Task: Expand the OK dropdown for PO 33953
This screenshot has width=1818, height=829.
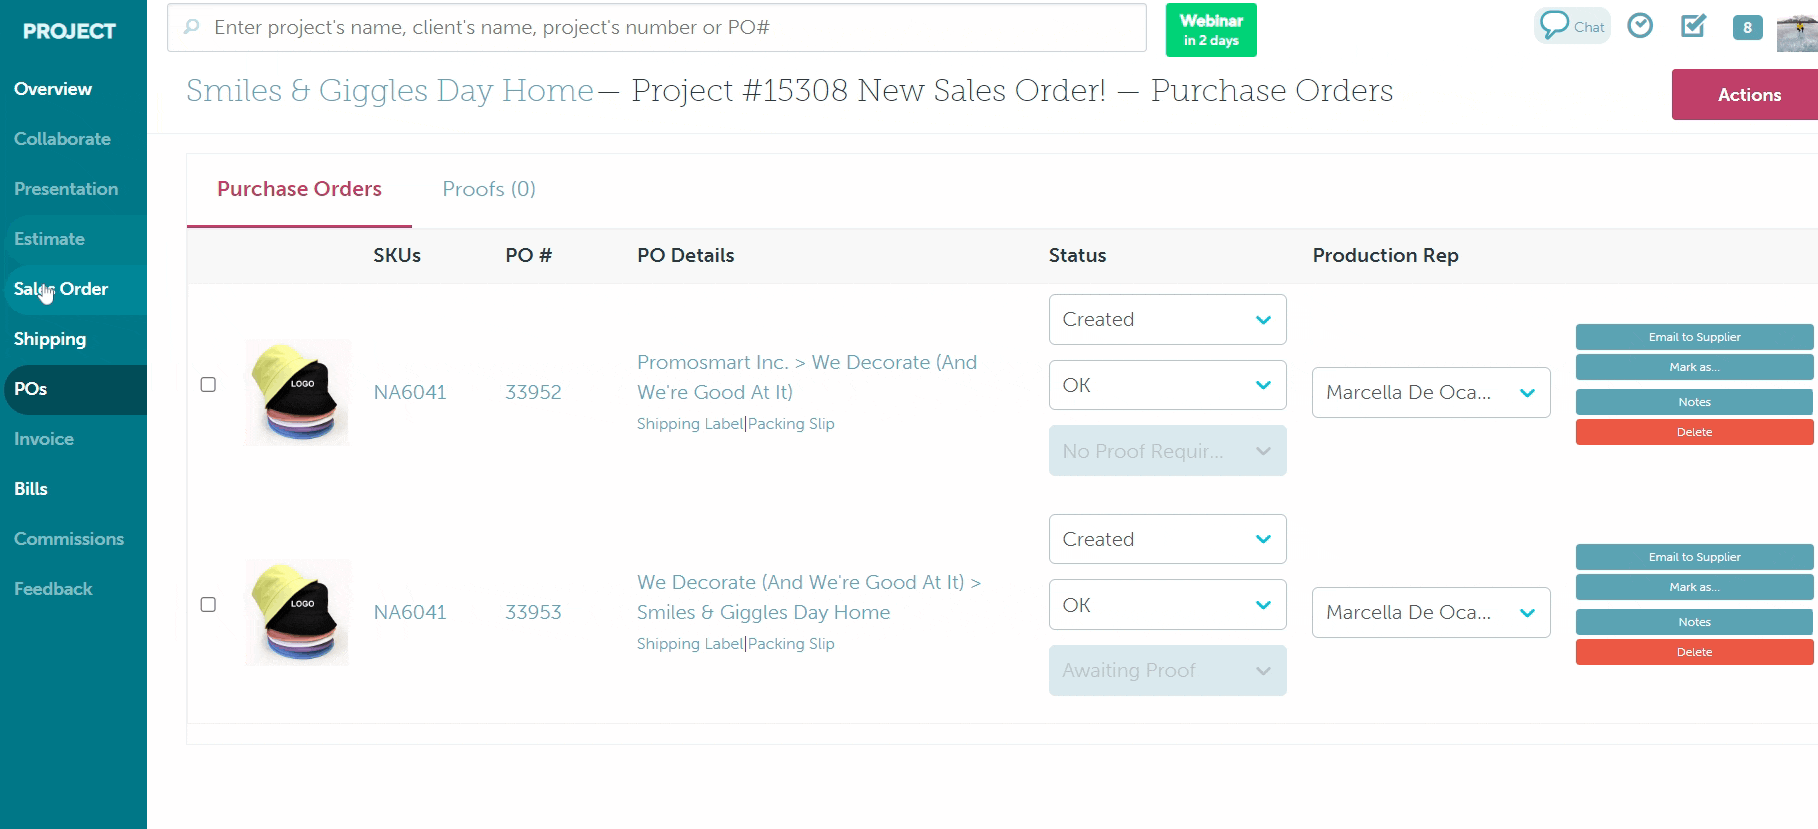Action: pos(1167,605)
